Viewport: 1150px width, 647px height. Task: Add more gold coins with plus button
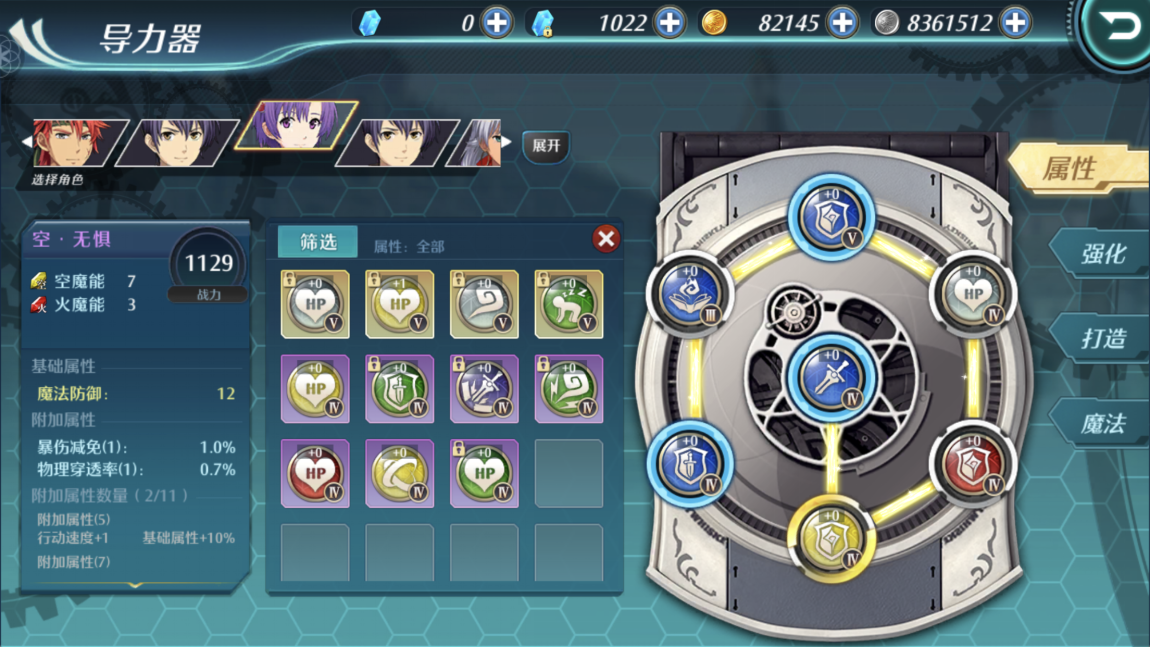(x=842, y=23)
